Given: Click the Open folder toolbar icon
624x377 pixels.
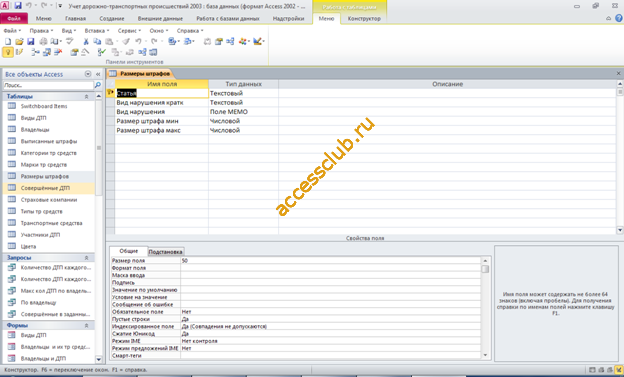Looking at the screenshot, I should 20,41.
